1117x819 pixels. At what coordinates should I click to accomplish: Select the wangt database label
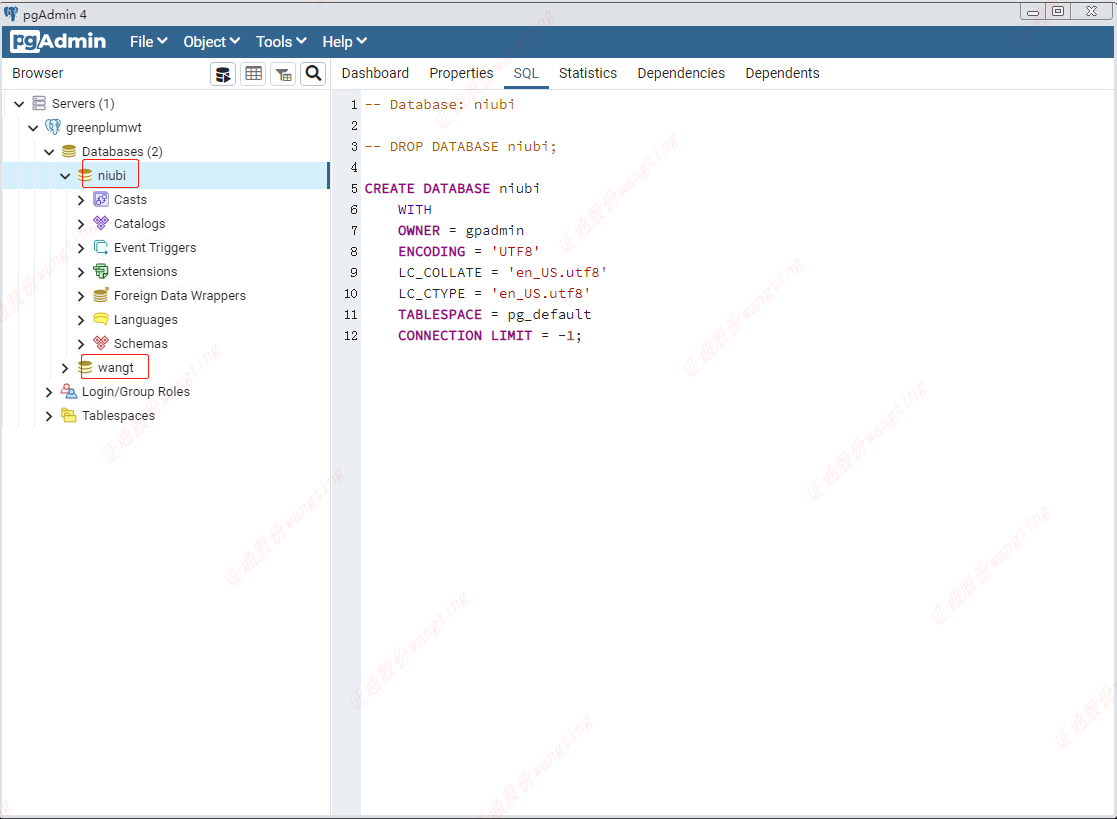point(116,367)
